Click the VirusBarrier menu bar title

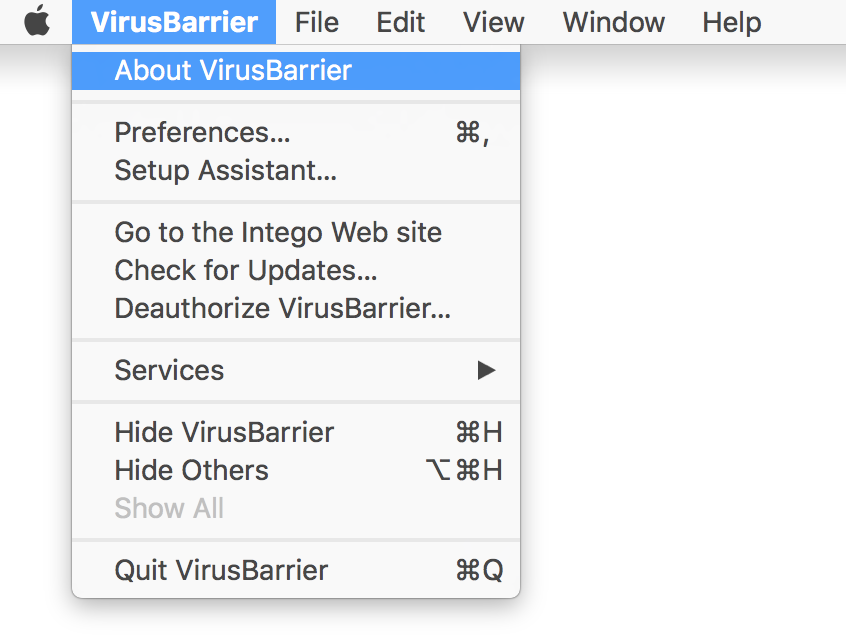coord(174,22)
